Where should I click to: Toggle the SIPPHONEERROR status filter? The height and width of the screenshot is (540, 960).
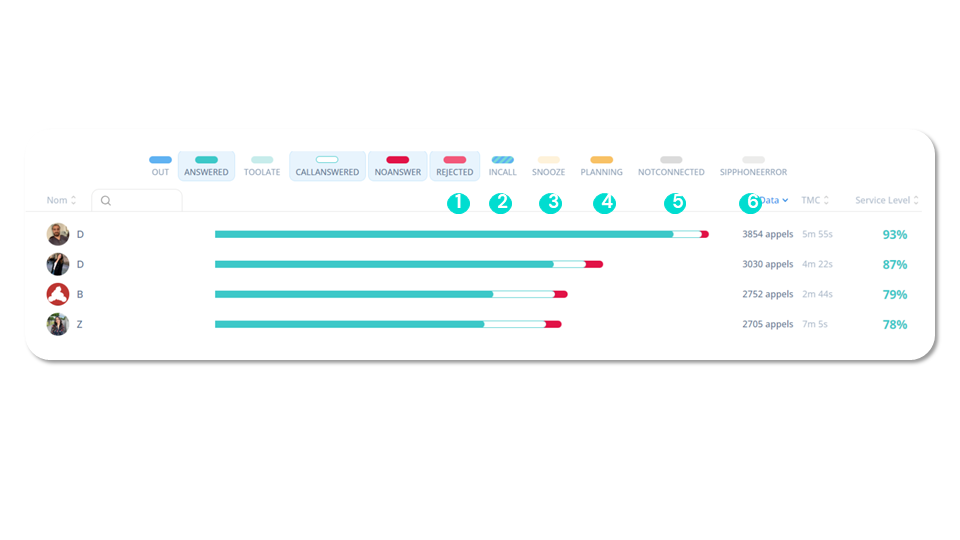click(754, 166)
